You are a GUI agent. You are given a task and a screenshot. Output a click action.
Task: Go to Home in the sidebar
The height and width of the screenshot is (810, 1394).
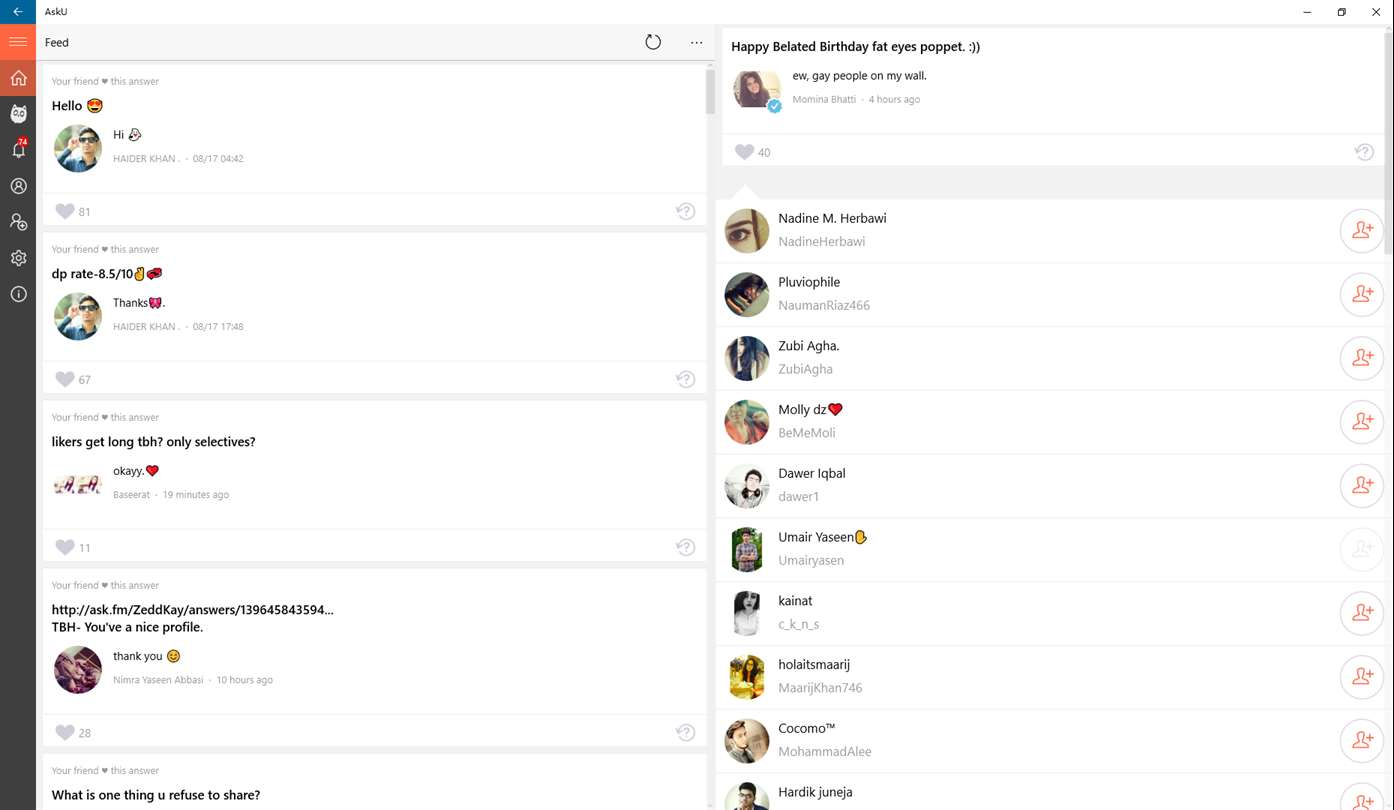coord(18,78)
